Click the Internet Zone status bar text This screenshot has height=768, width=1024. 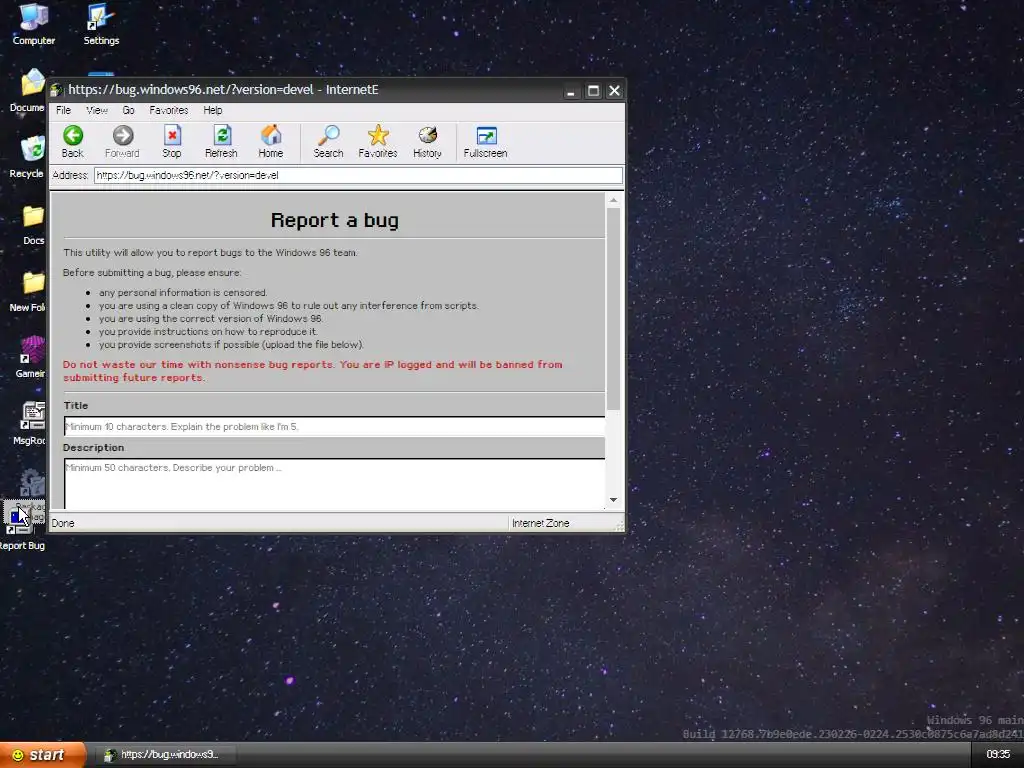[541, 523]
